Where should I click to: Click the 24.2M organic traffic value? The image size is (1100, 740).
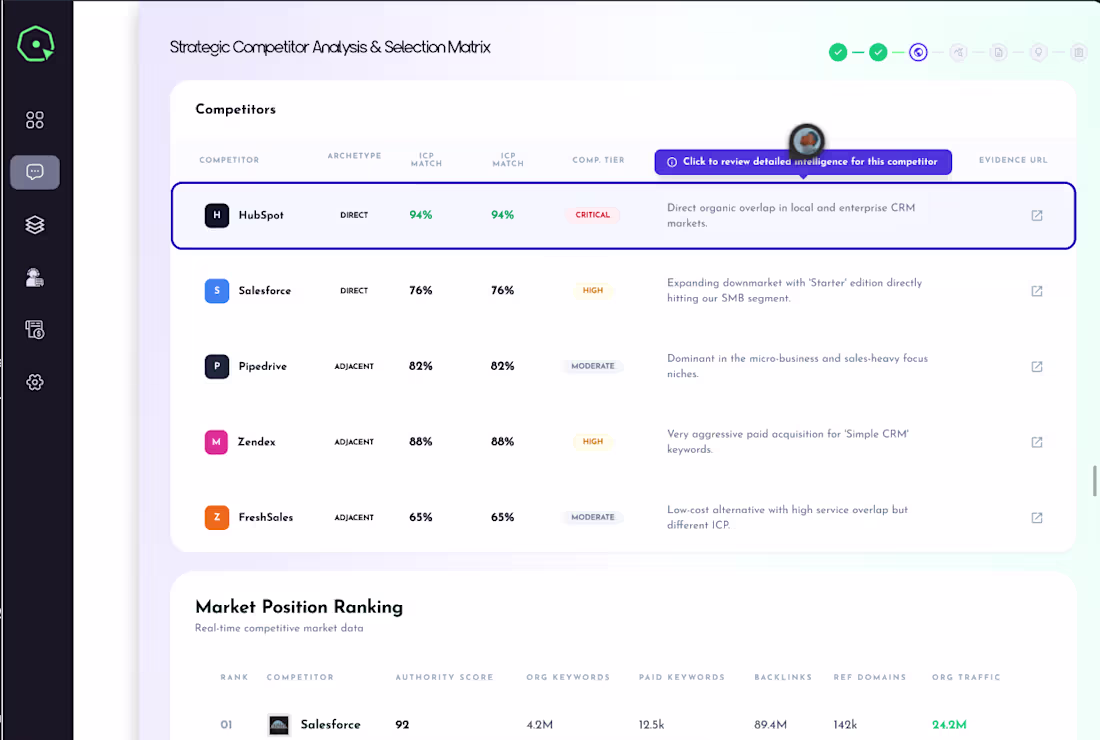[949, 725]
